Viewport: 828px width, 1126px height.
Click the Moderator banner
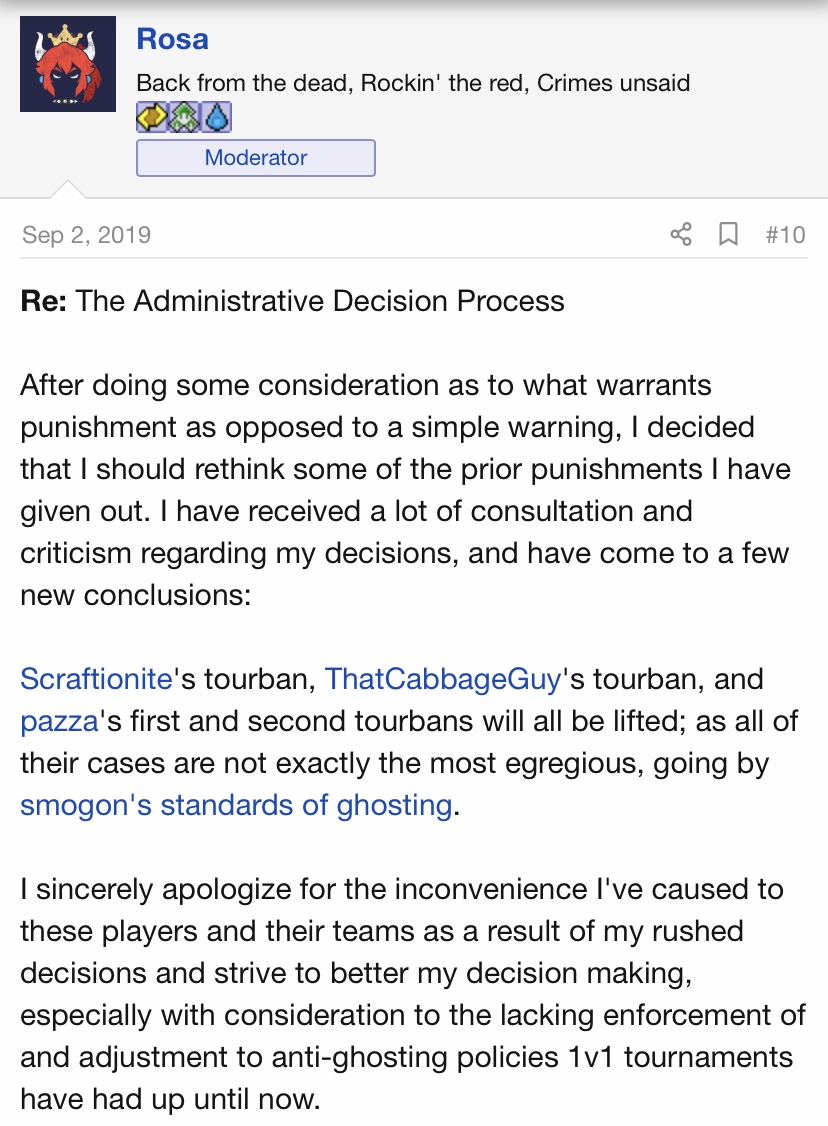pyautogui.click(x=256, y=158)
